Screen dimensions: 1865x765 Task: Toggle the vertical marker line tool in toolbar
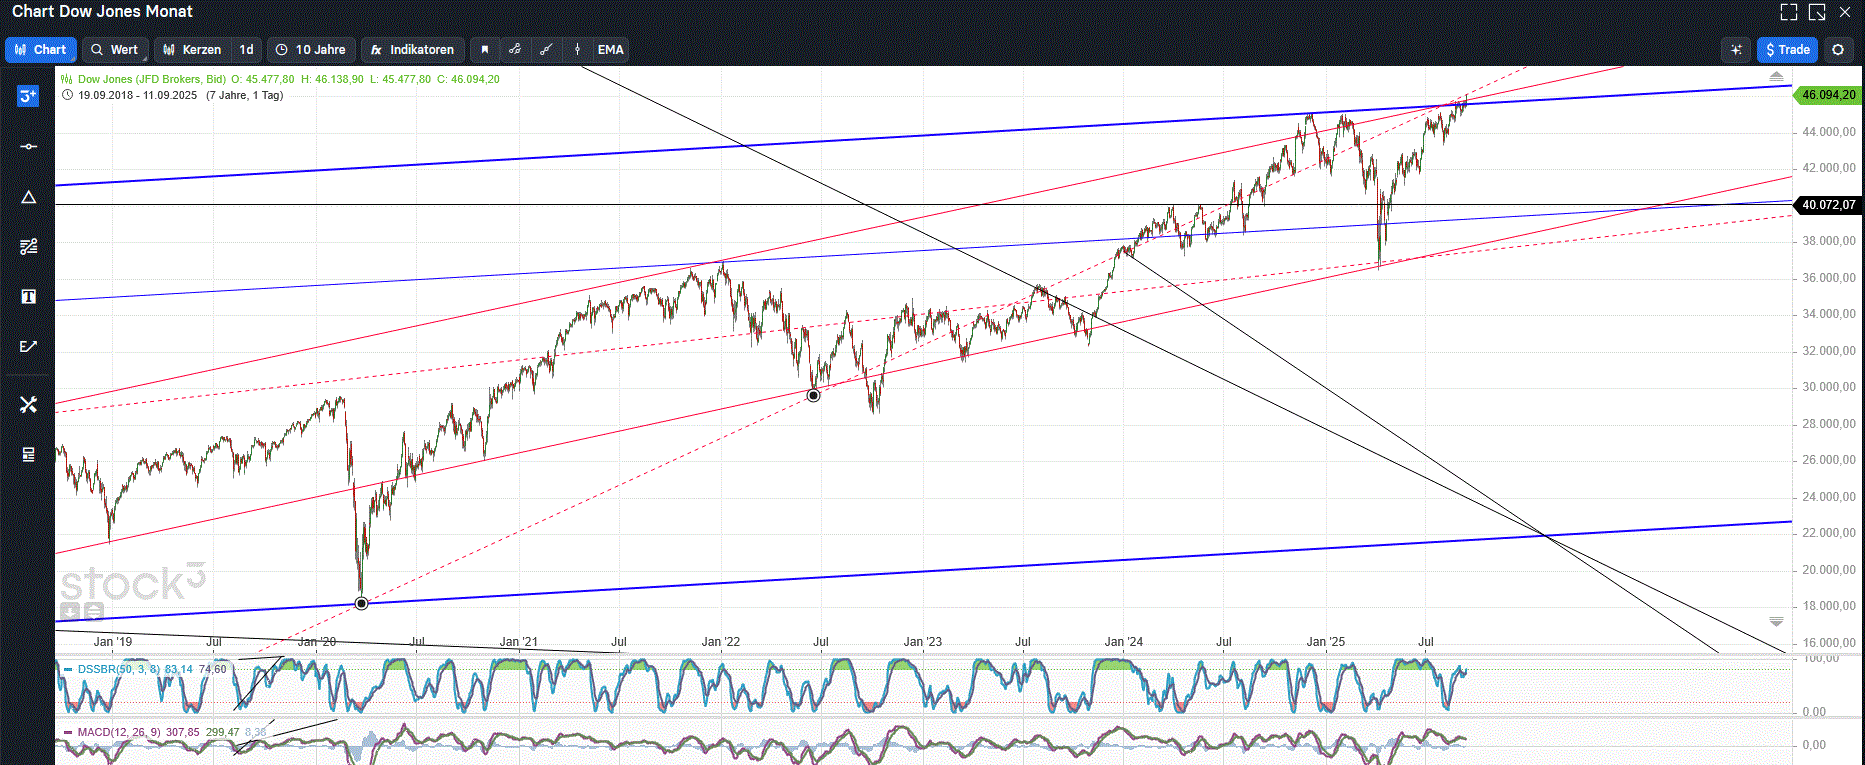coord(577,50)
